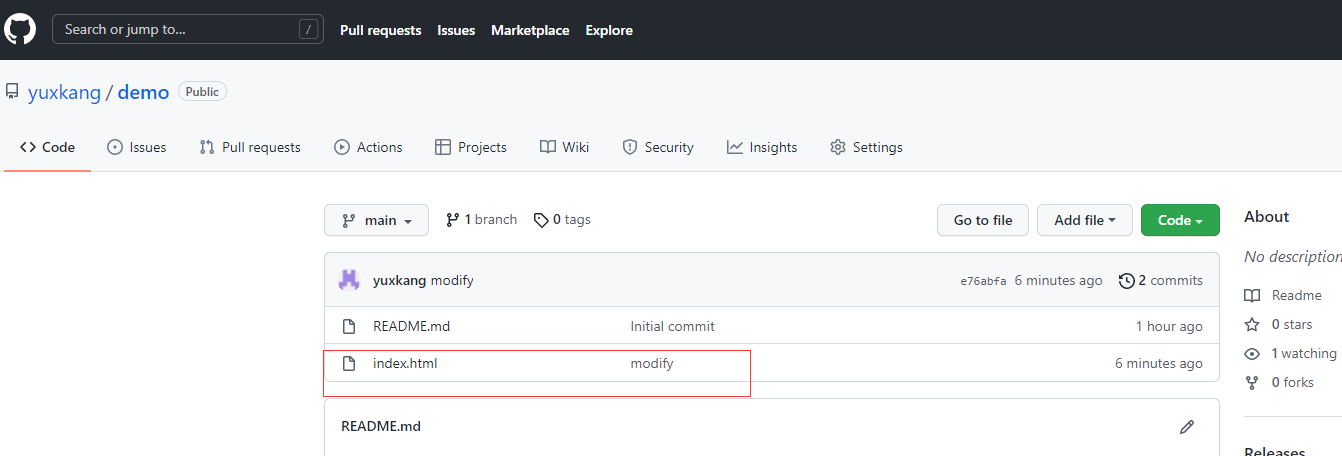Open the 2 commits history link

point(1161,281)
